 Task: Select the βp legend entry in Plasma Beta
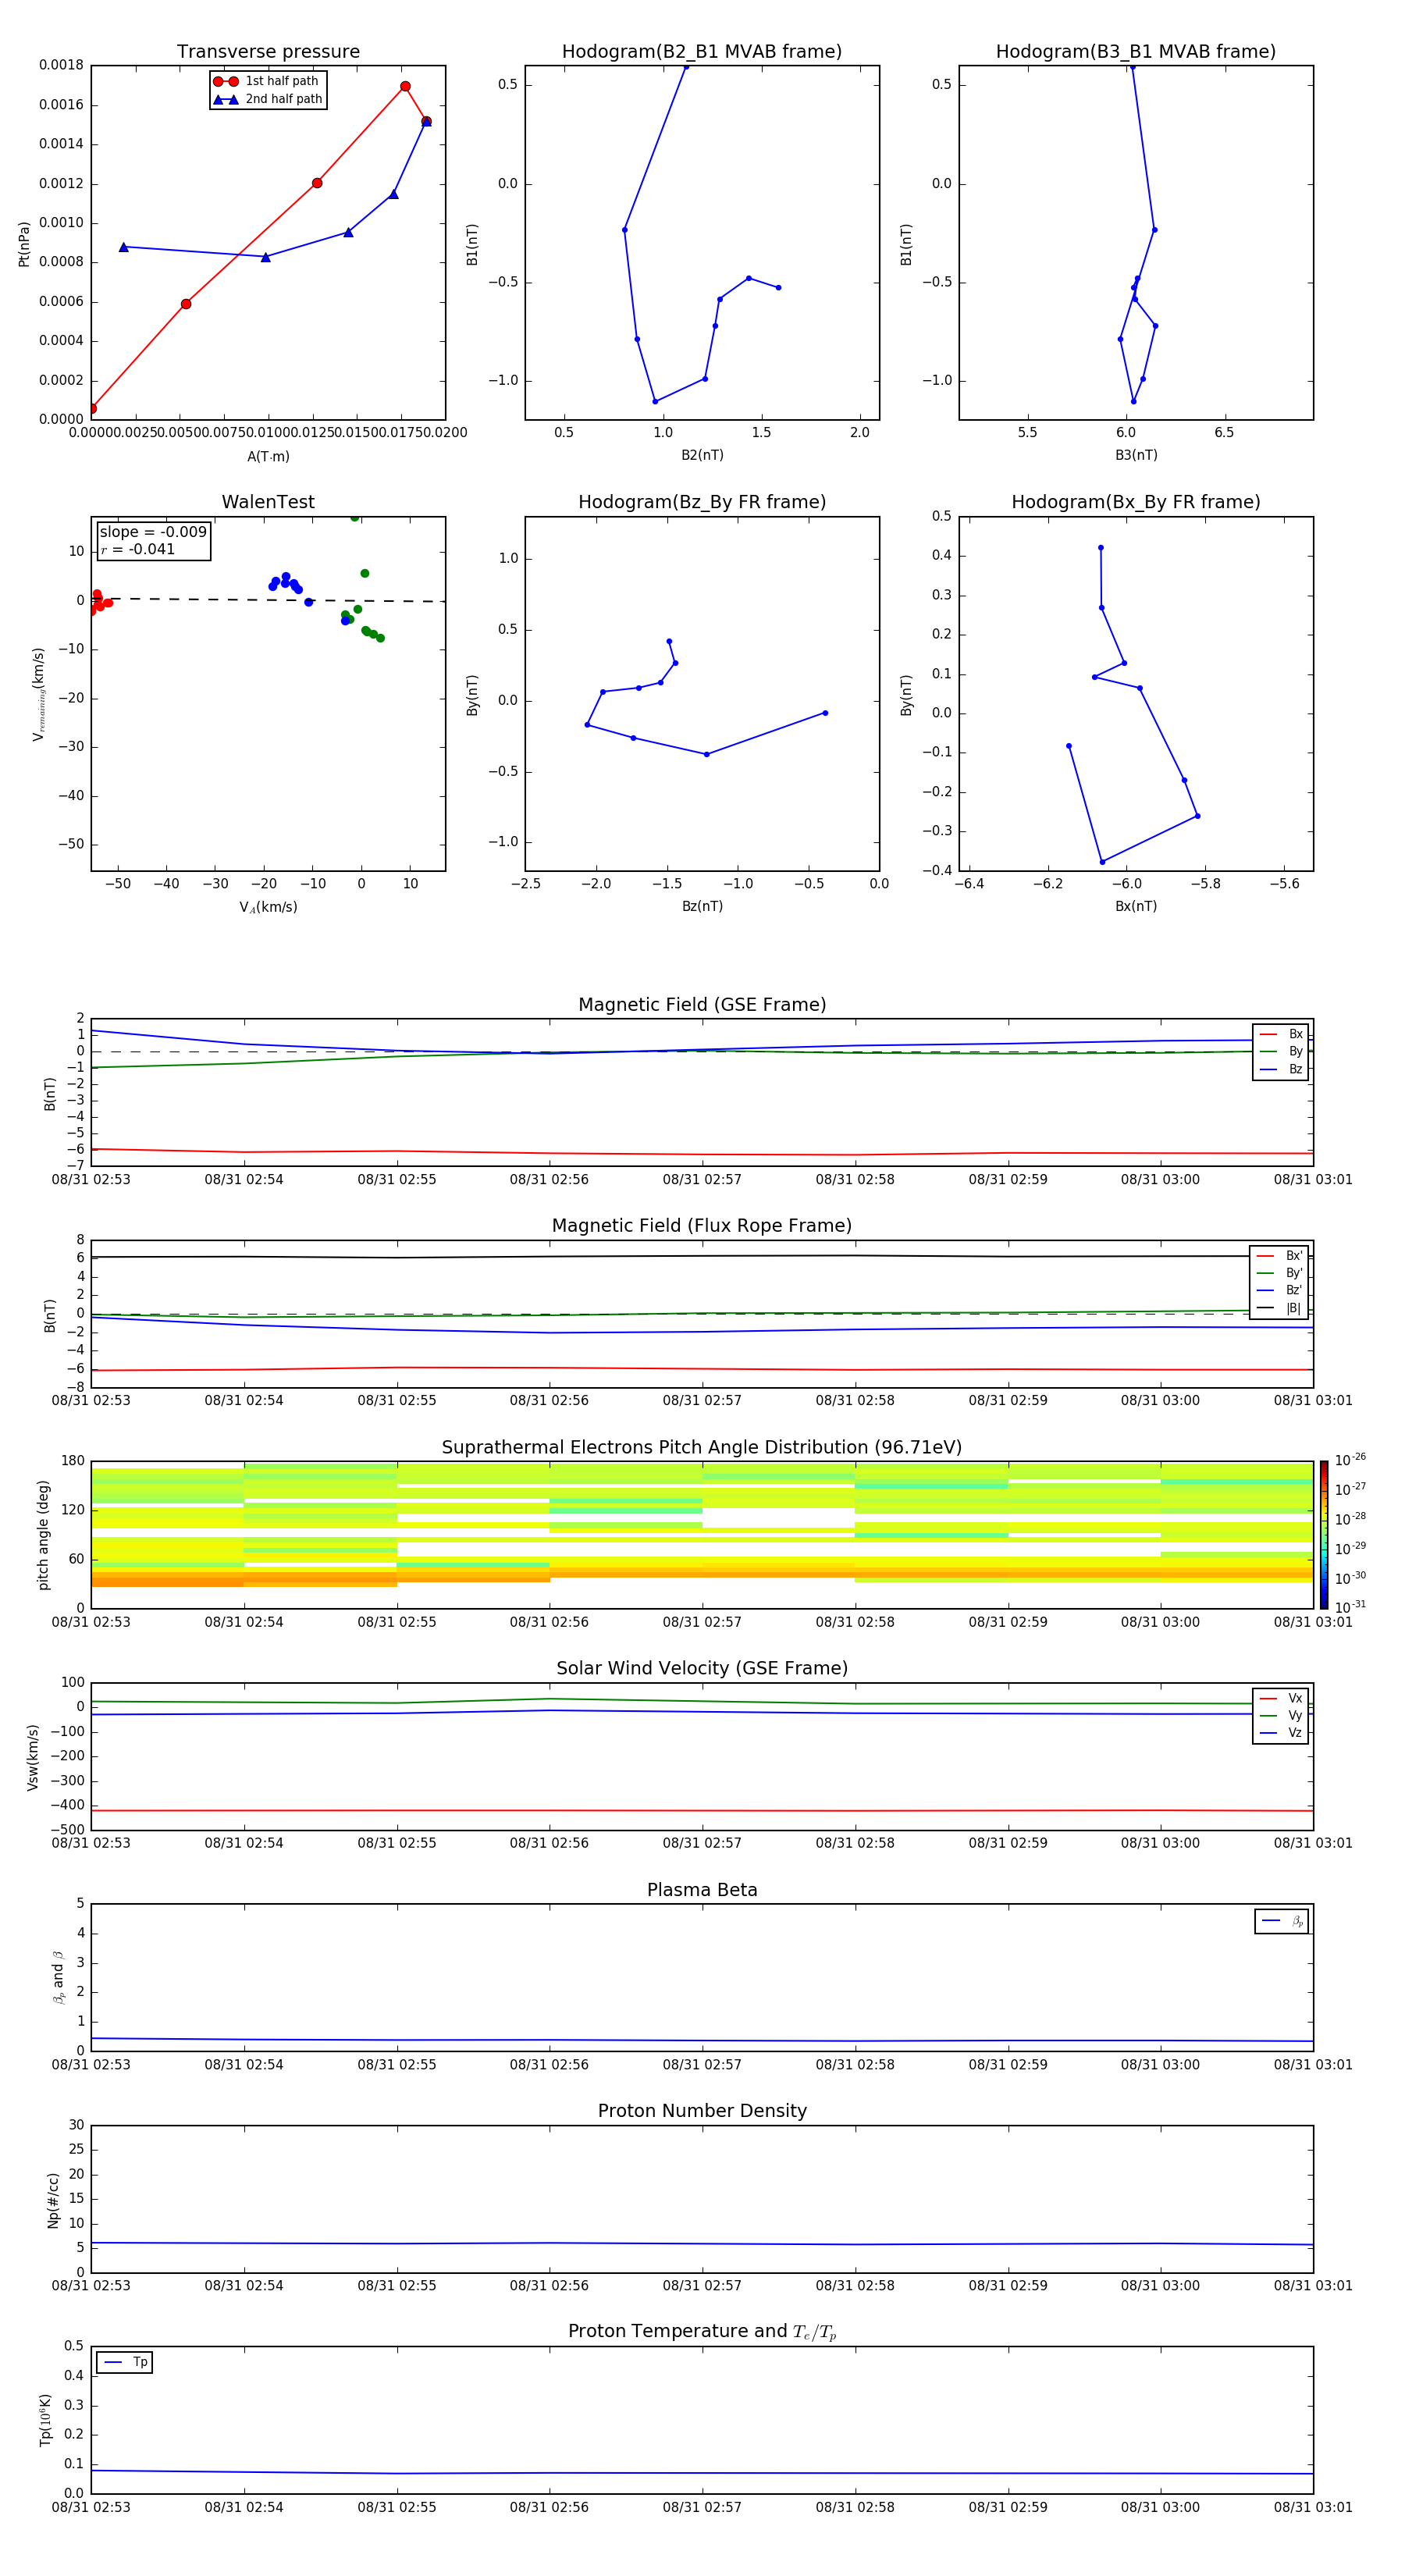(x=1282, y=1921)
